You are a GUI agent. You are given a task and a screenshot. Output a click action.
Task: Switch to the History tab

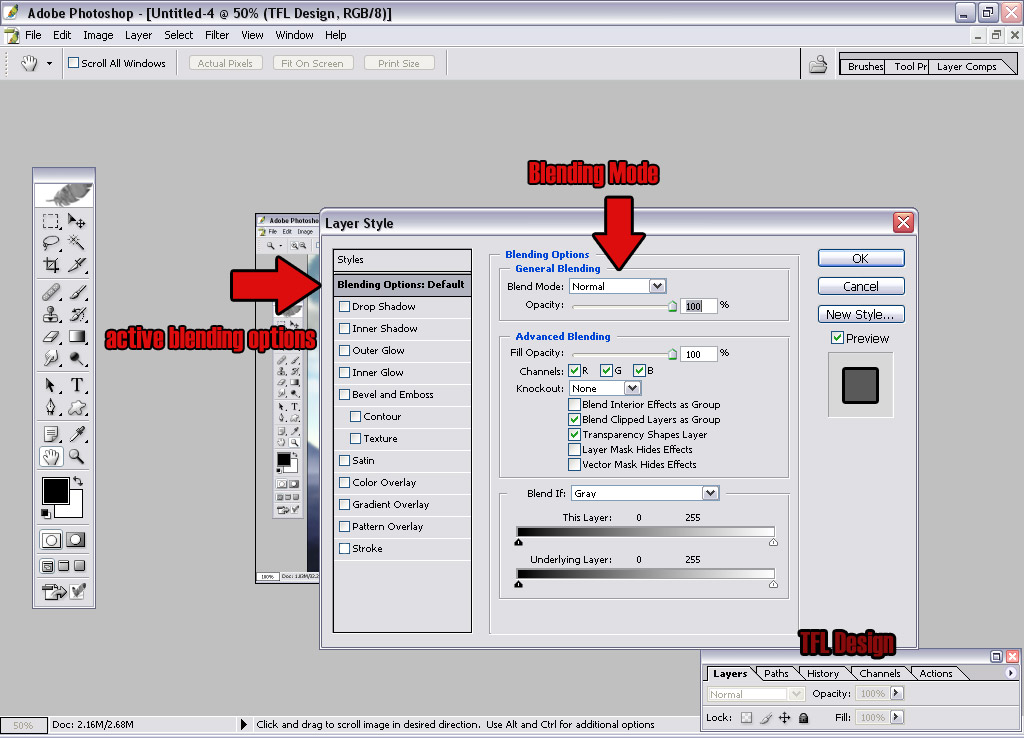tap(822, 673)
